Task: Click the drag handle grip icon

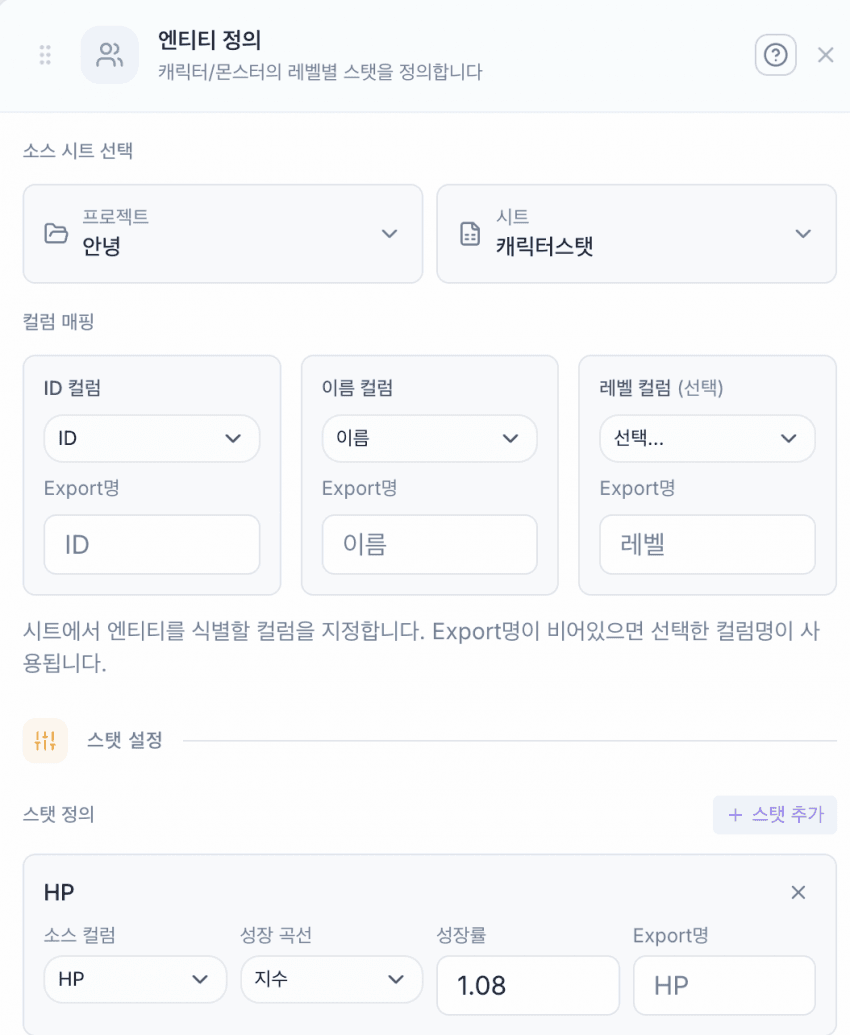Action: pos(45,55)
